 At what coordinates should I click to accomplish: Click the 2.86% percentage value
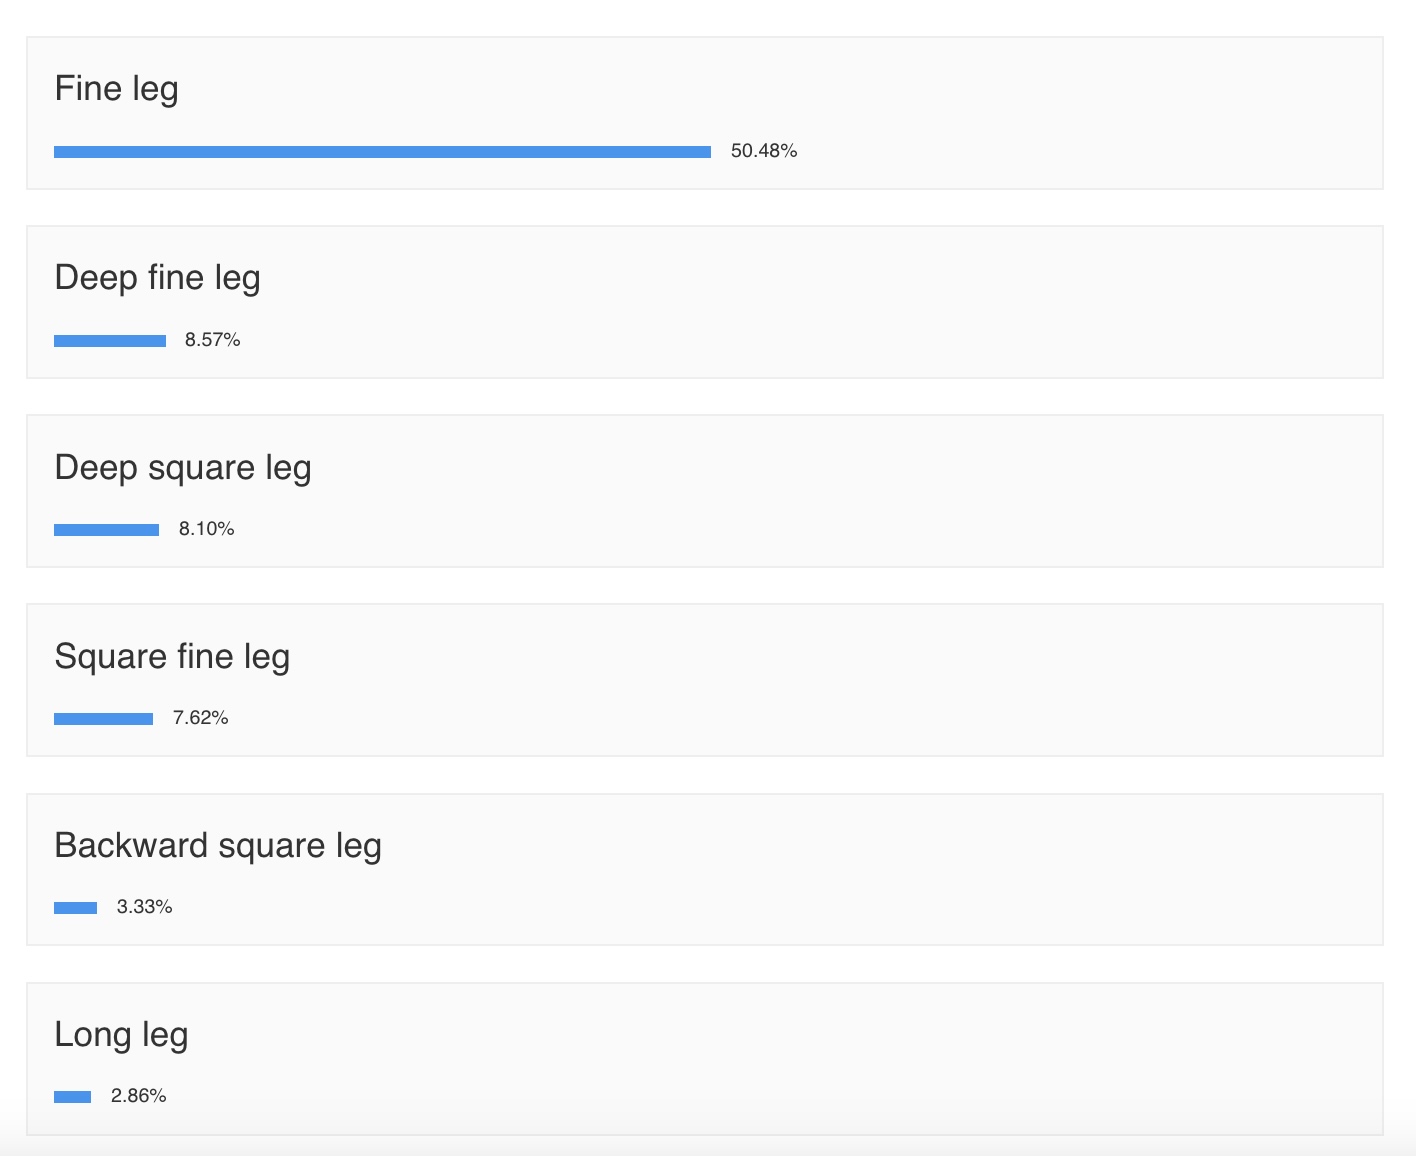tap(138, 1096)
